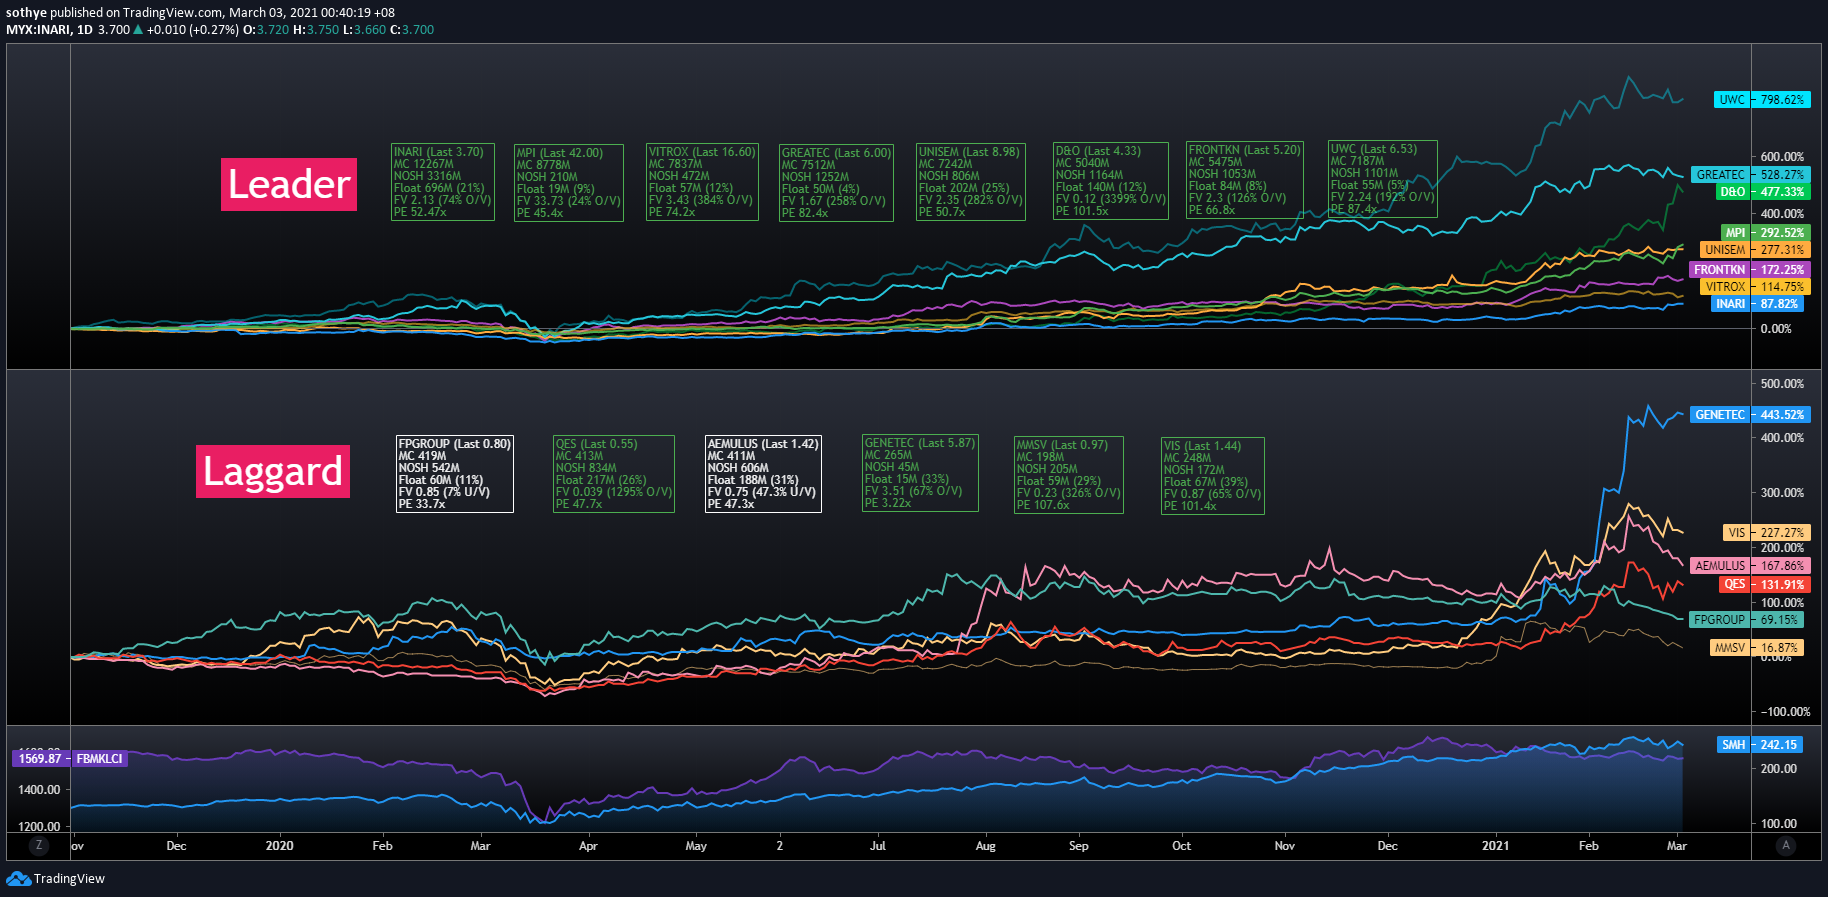Open the VIS (Last 1.44) note box

point(1213,476)
